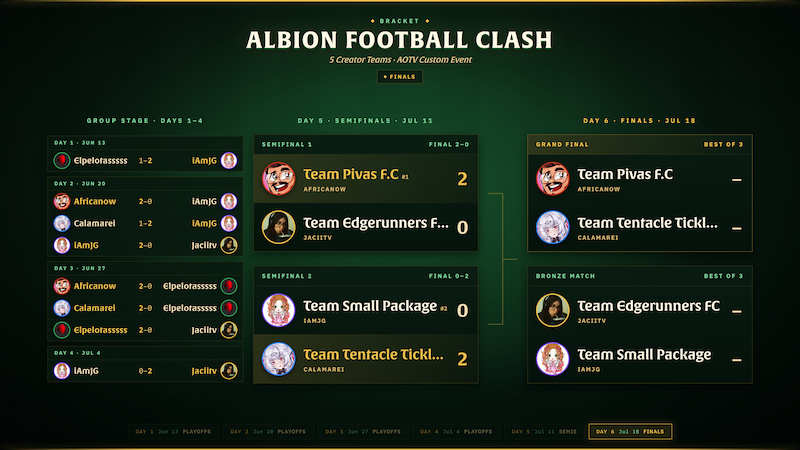
Task: Click Team Edgerunners avatar in Semifinal 1
Action: (279, 227)
